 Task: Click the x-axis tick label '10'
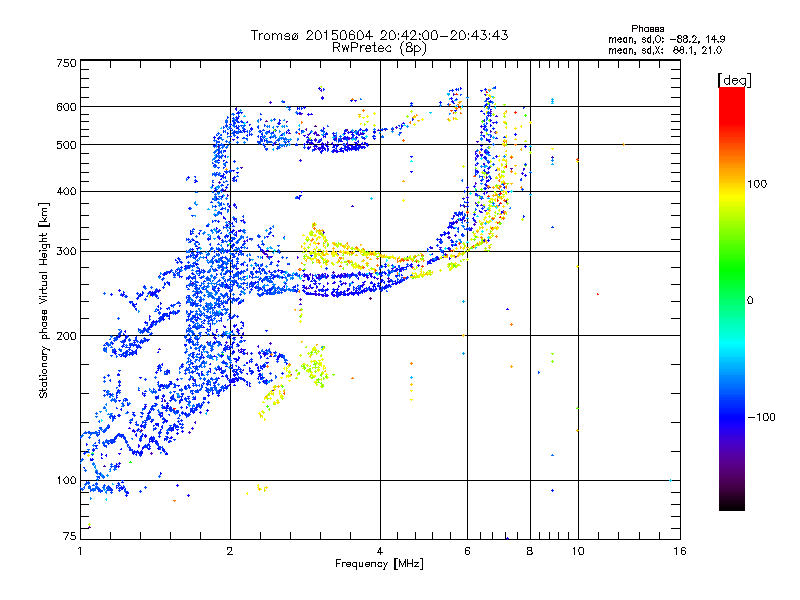(578, 551)
